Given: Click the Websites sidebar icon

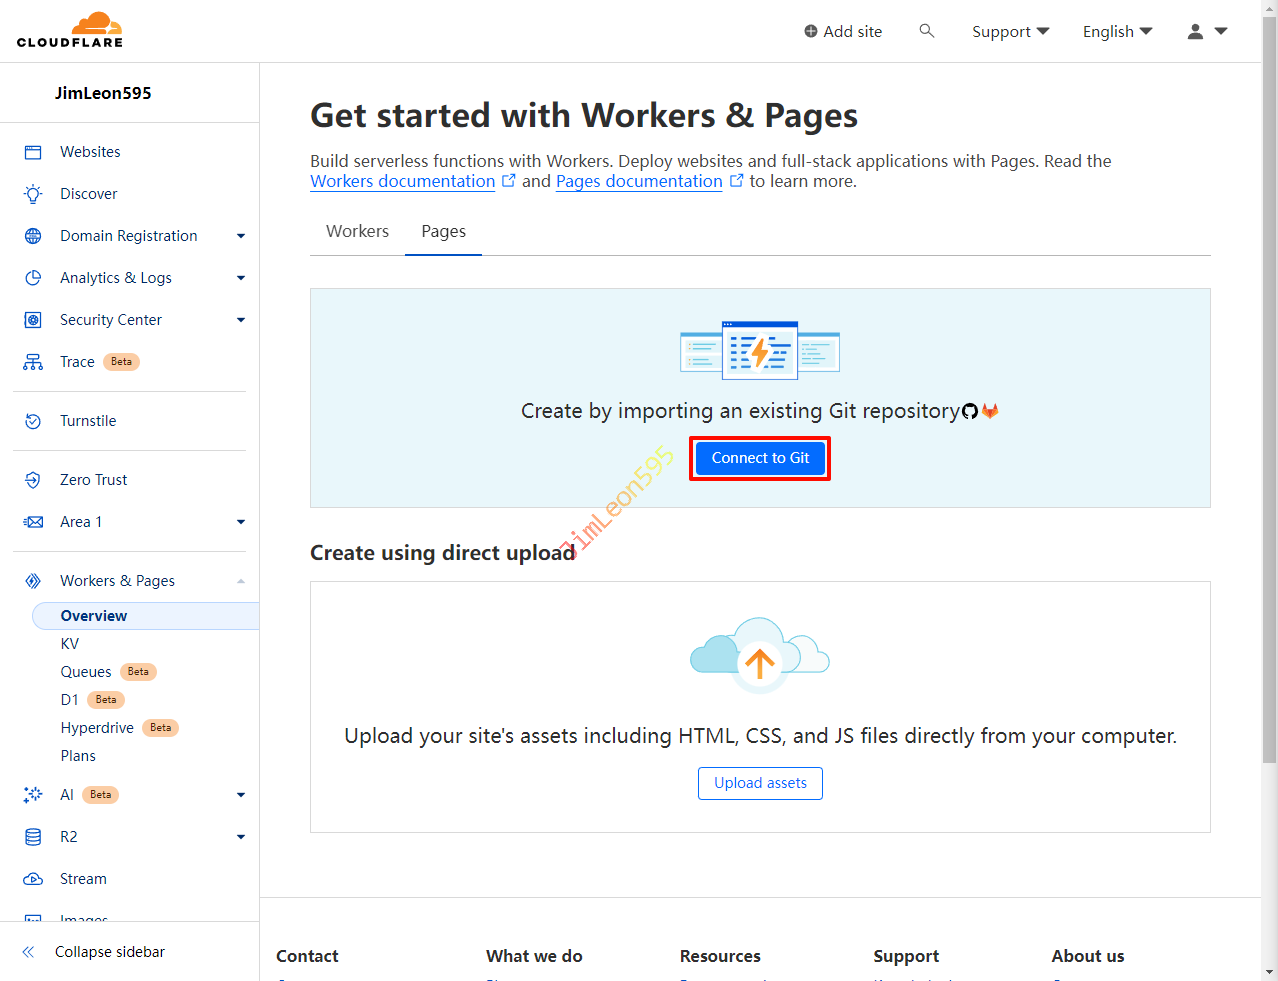Looking at the screenshot, I should (x=33, y=152).
